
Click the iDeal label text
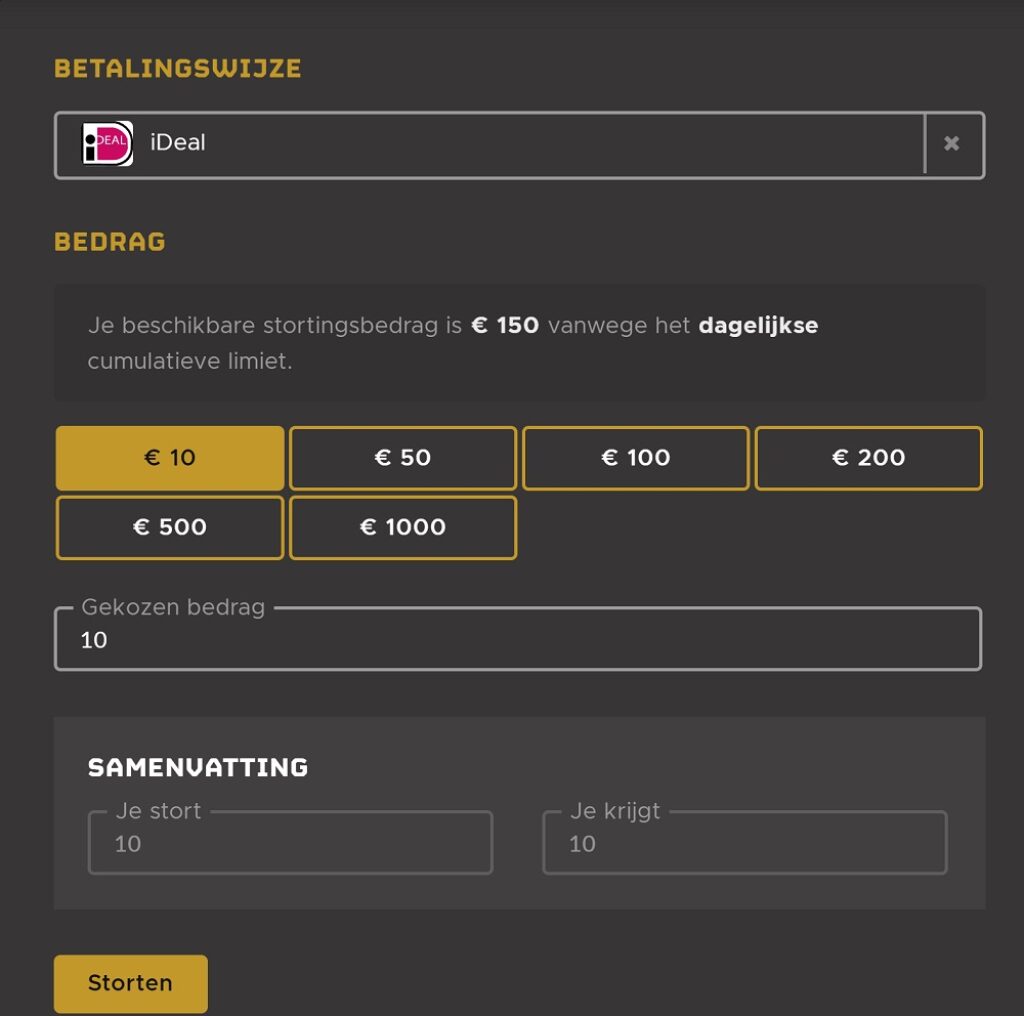tap(180, 143)
